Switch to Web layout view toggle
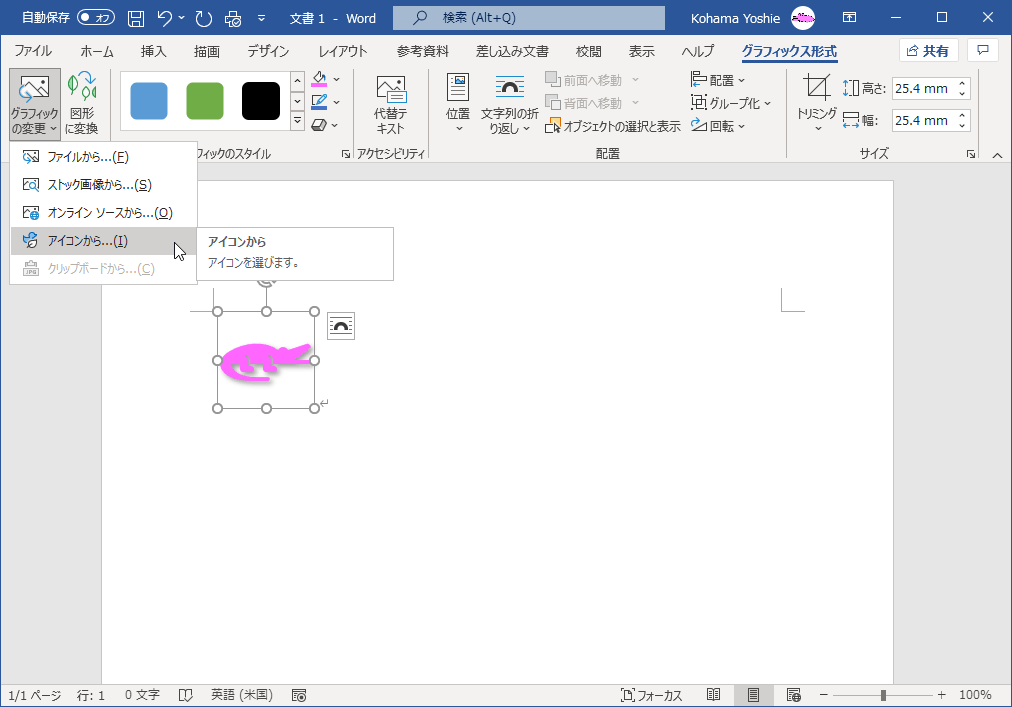 click(793, 694)
